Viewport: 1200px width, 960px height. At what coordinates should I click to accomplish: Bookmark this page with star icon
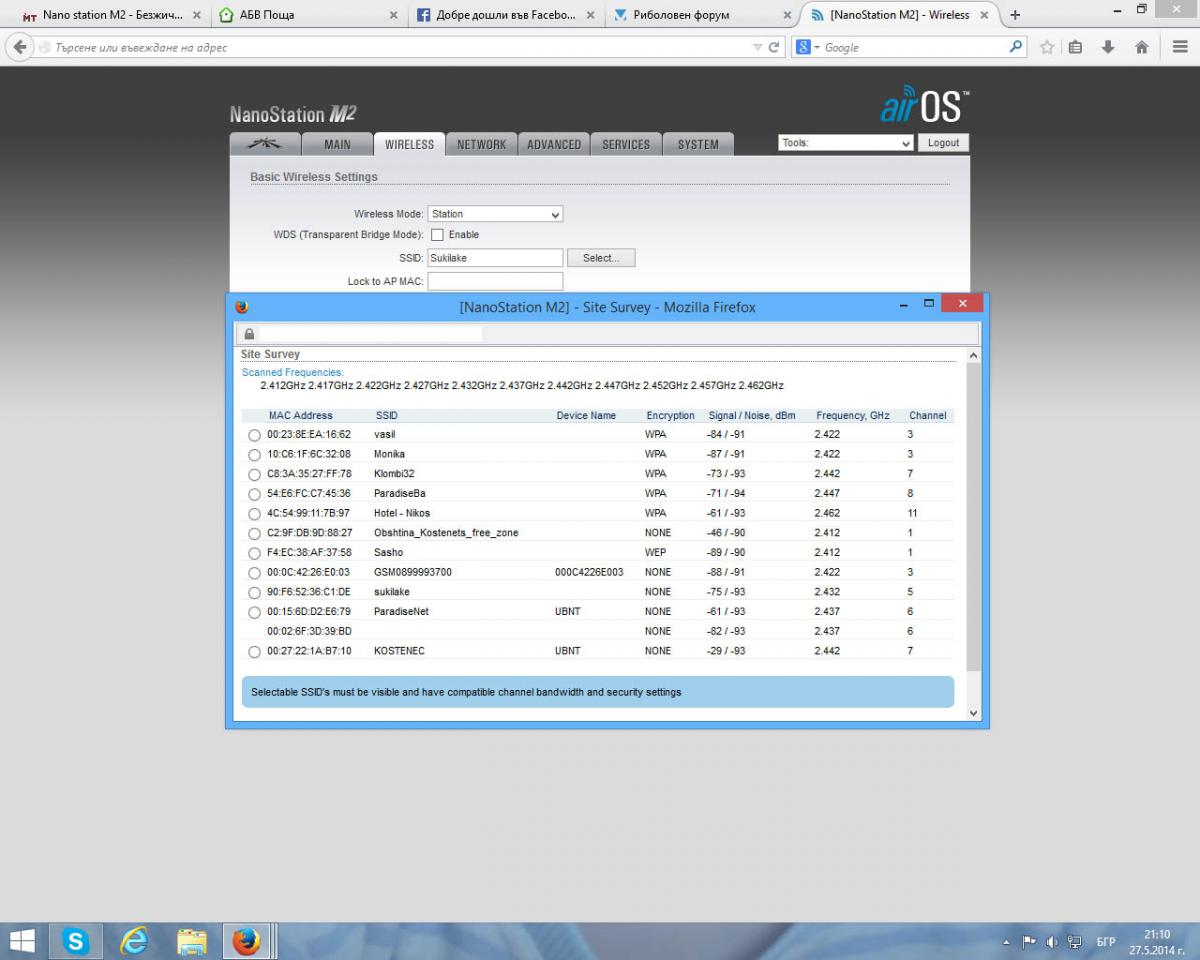[1047, 47]
